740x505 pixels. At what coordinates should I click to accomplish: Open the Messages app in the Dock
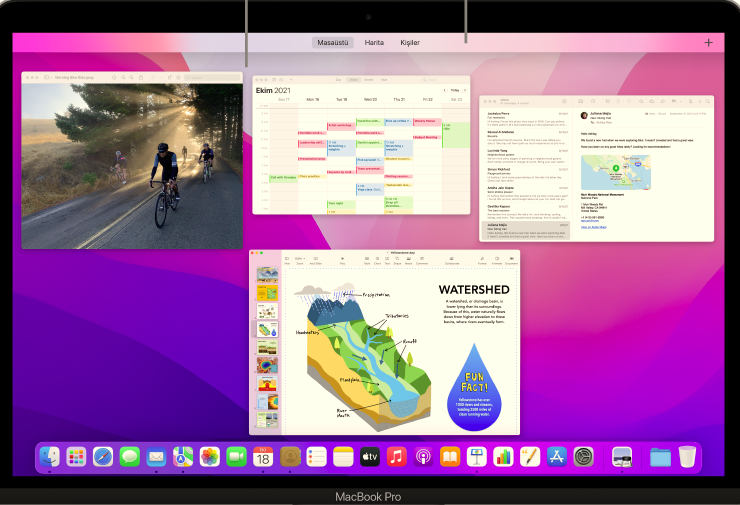[129, 457]
